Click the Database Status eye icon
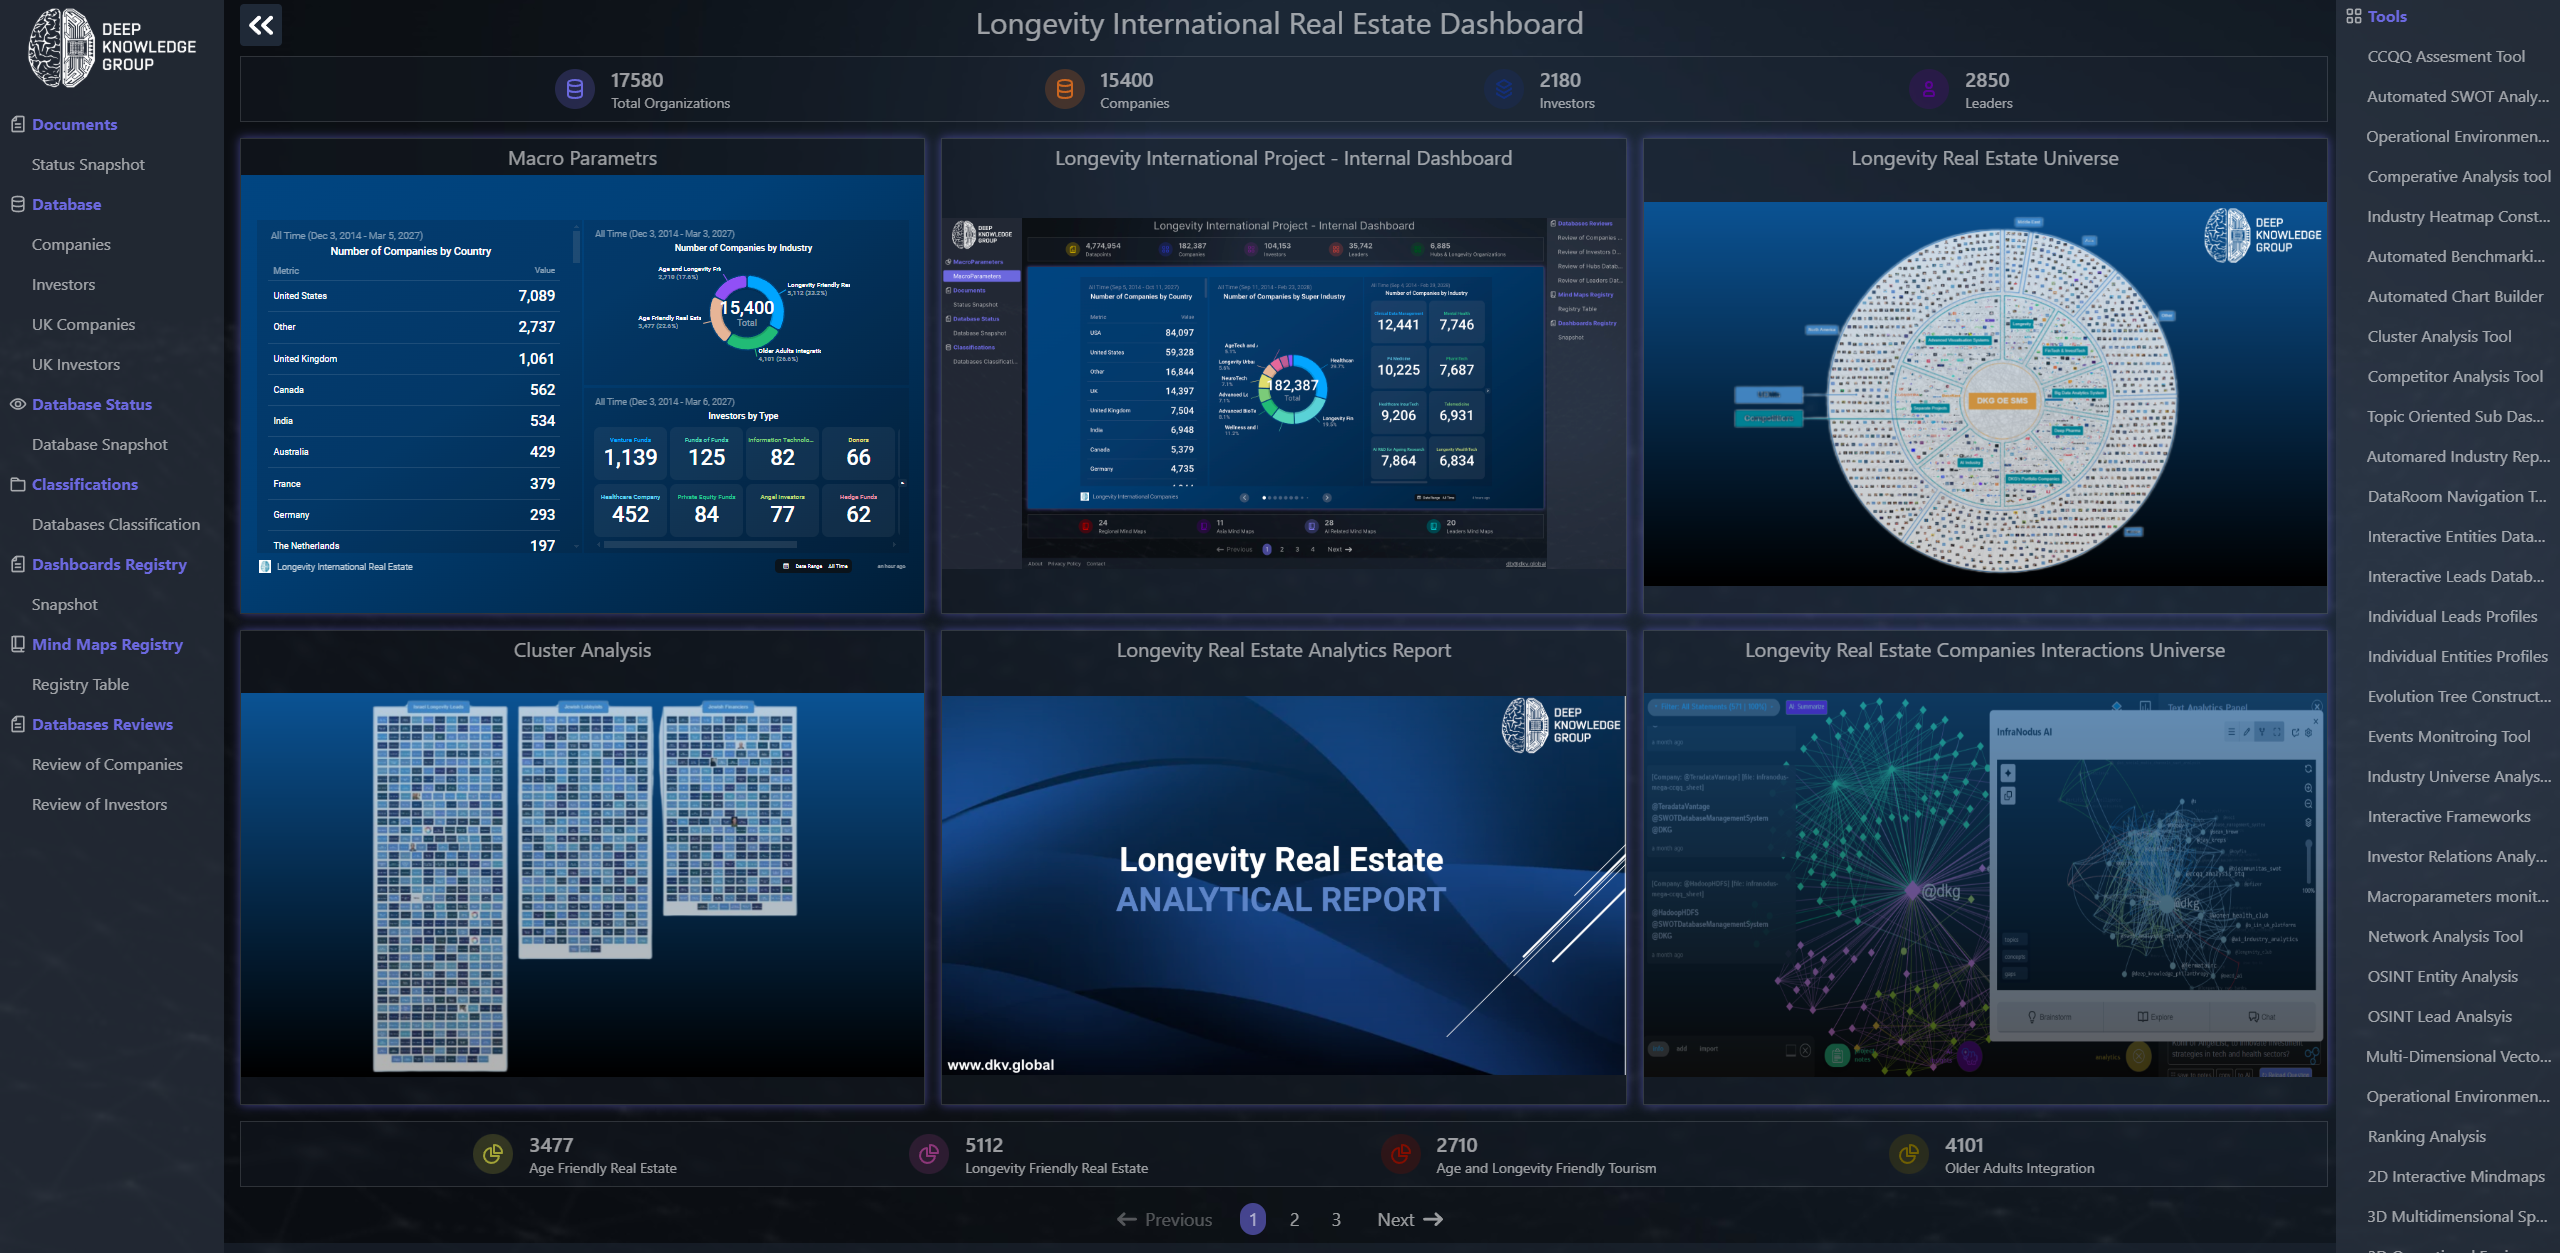2560x1253 pixels. click(18, 404)
